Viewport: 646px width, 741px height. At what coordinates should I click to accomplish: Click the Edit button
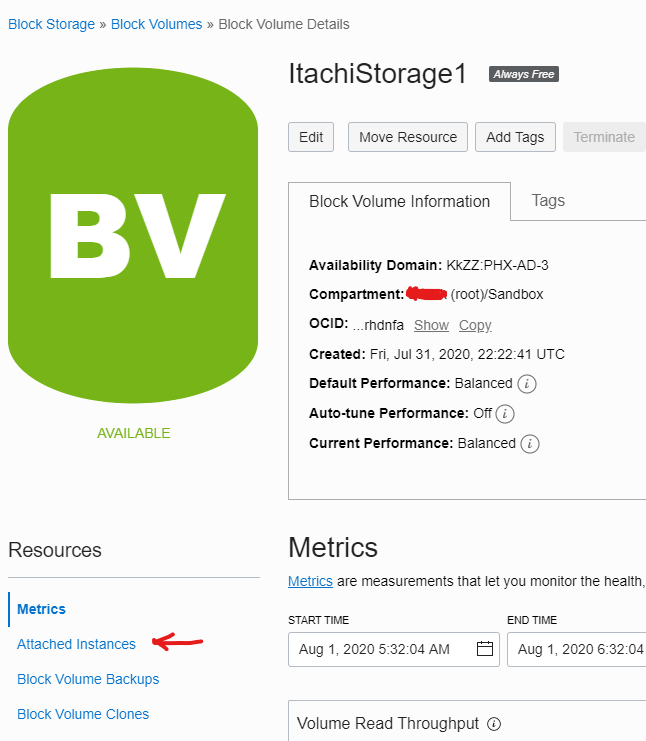click(311, 137)
